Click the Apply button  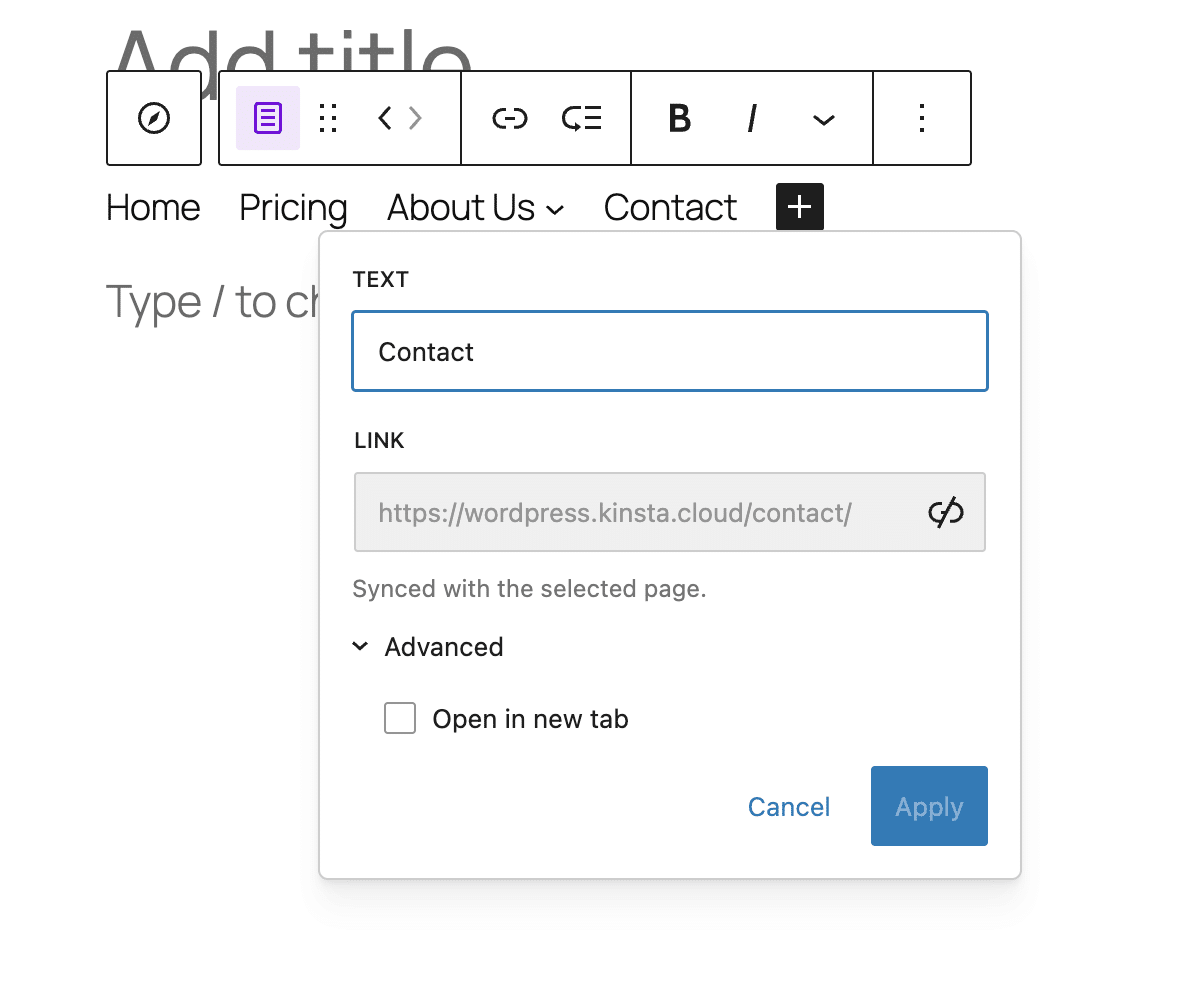928,806
